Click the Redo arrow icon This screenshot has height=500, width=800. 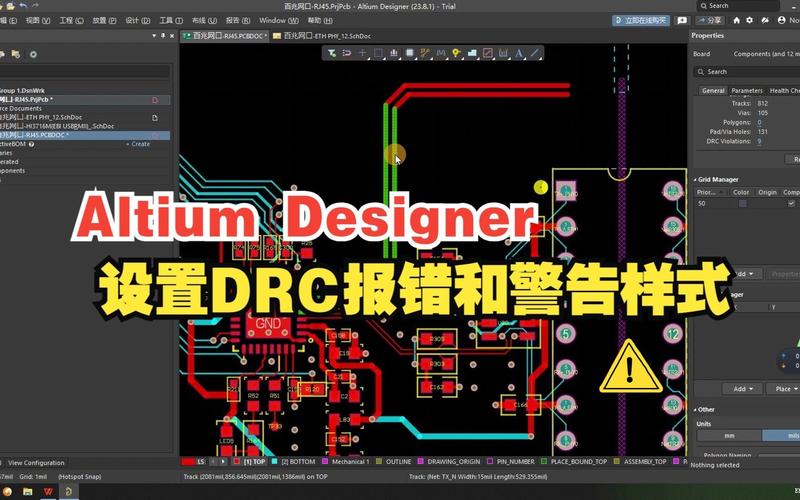pos(35,6)
